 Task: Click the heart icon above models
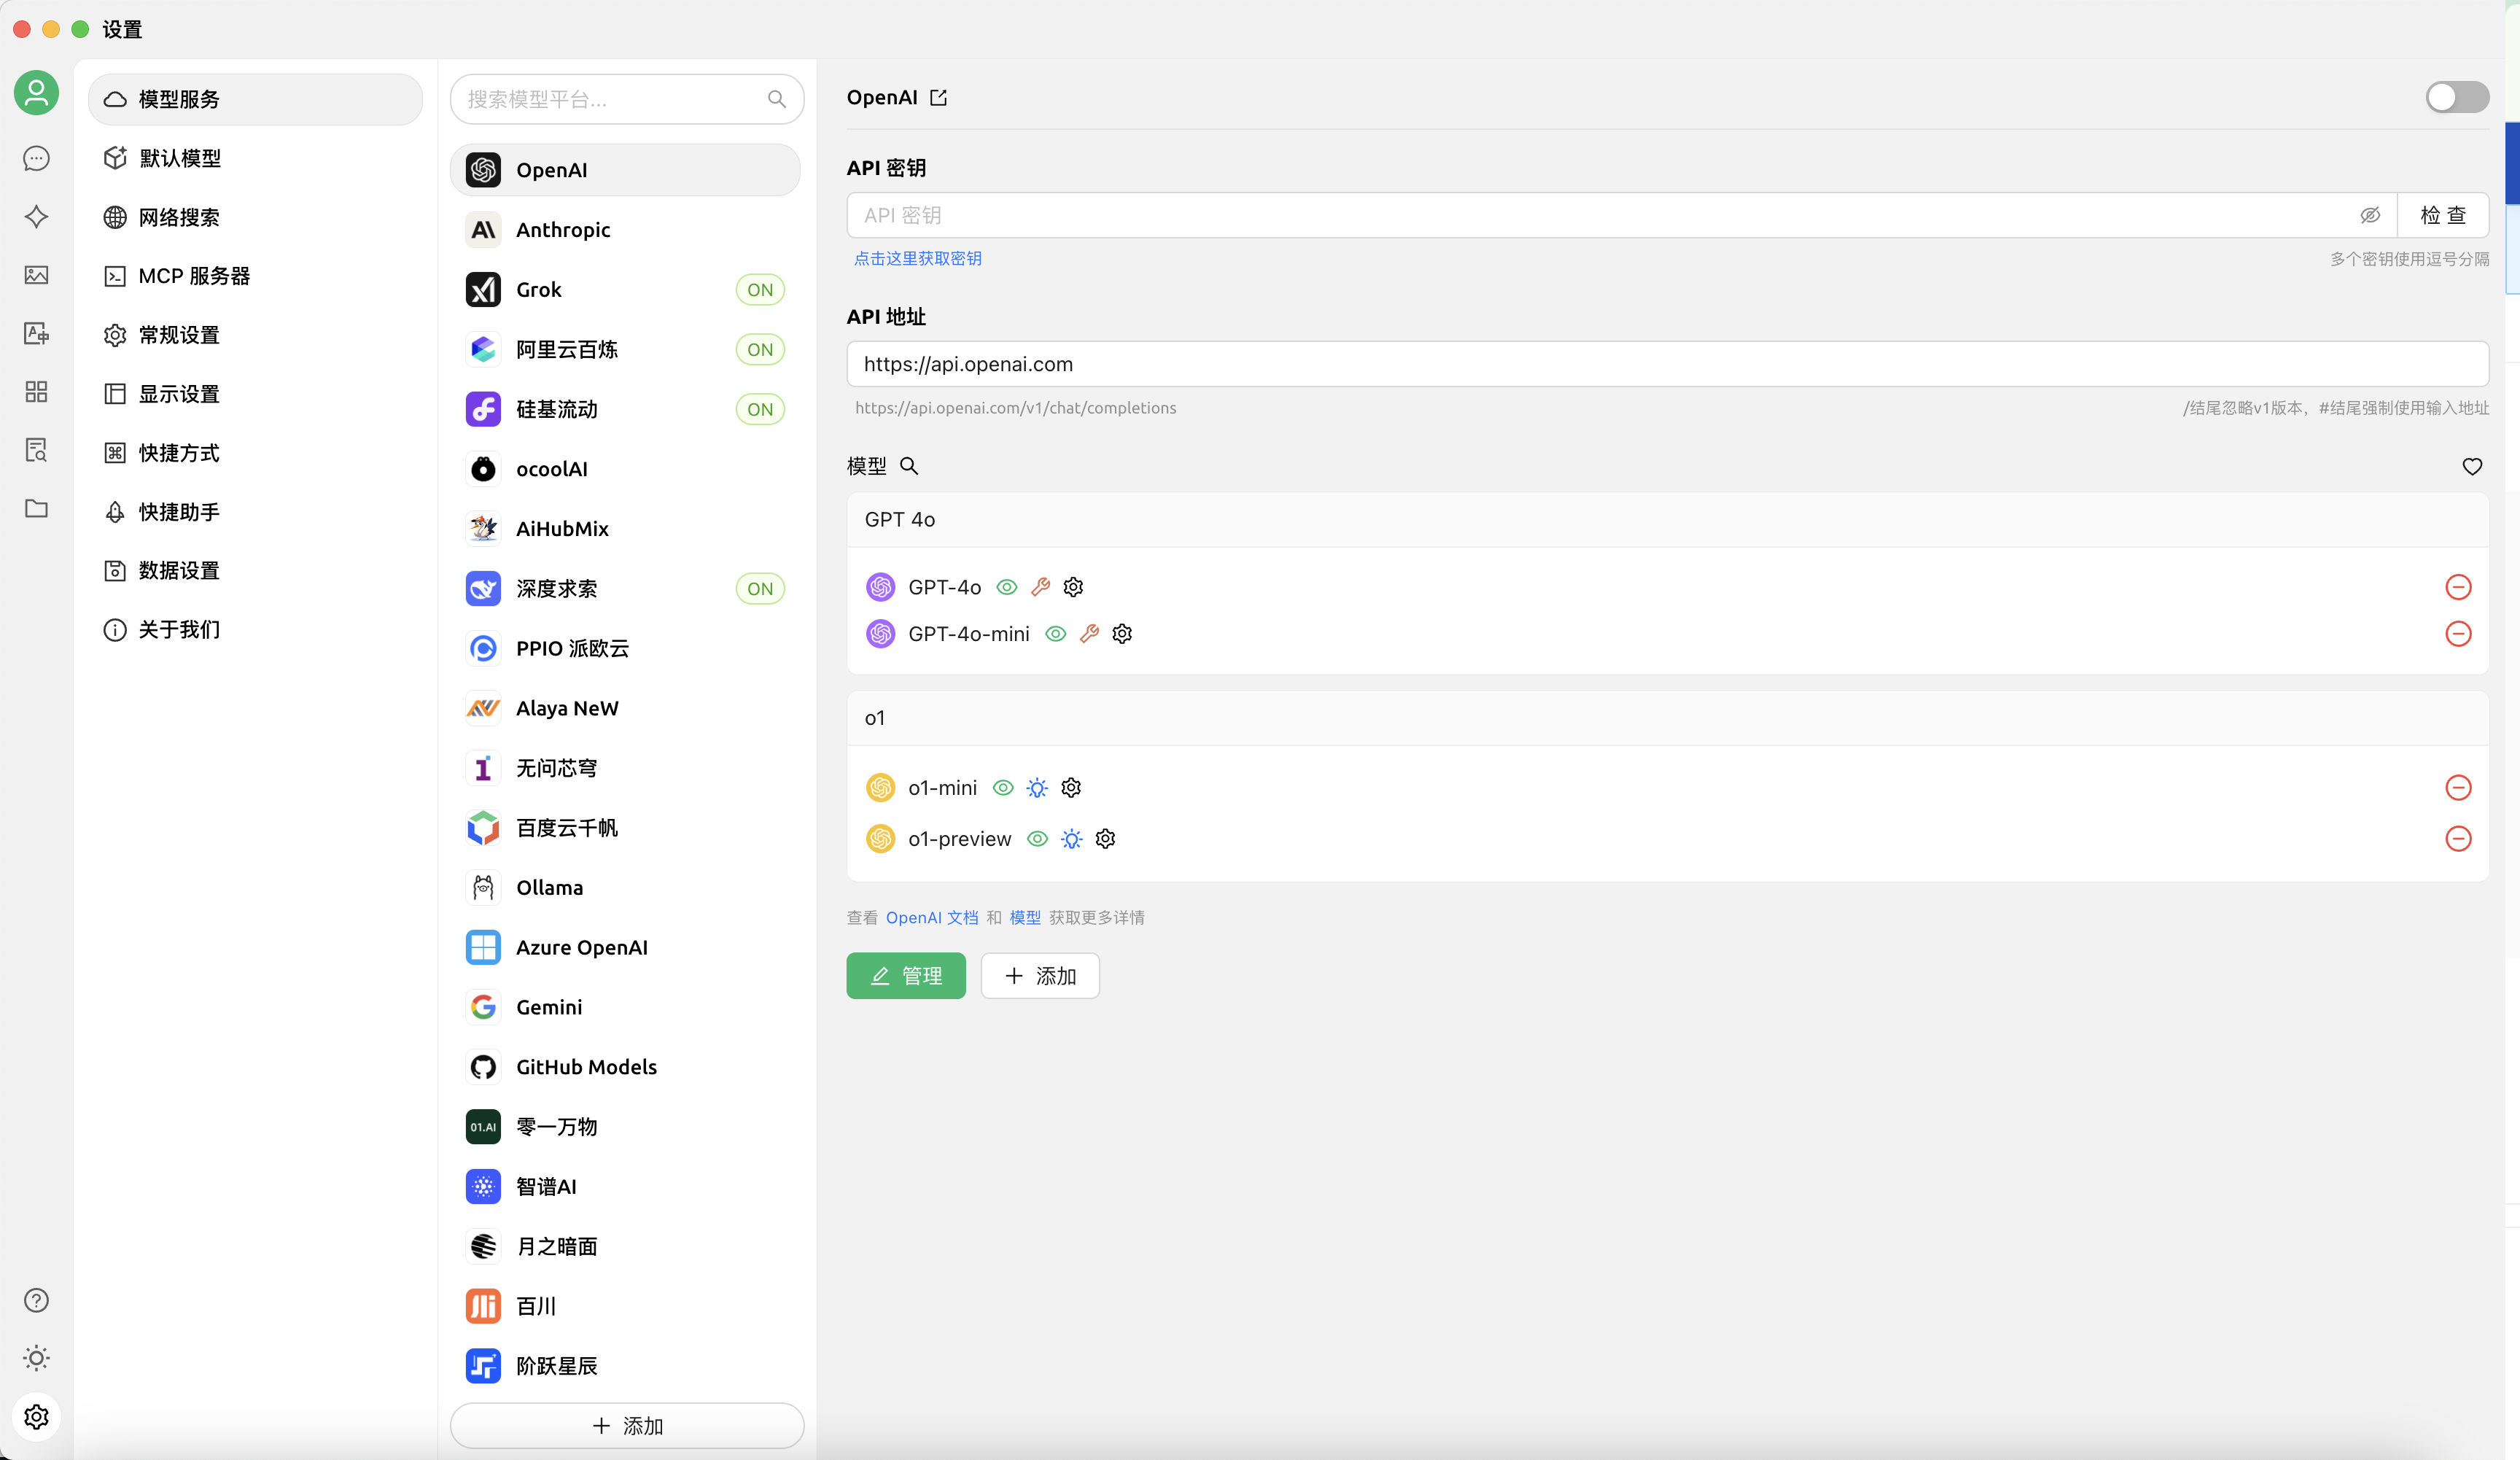pyautogui.click(x=2472, y=466)
